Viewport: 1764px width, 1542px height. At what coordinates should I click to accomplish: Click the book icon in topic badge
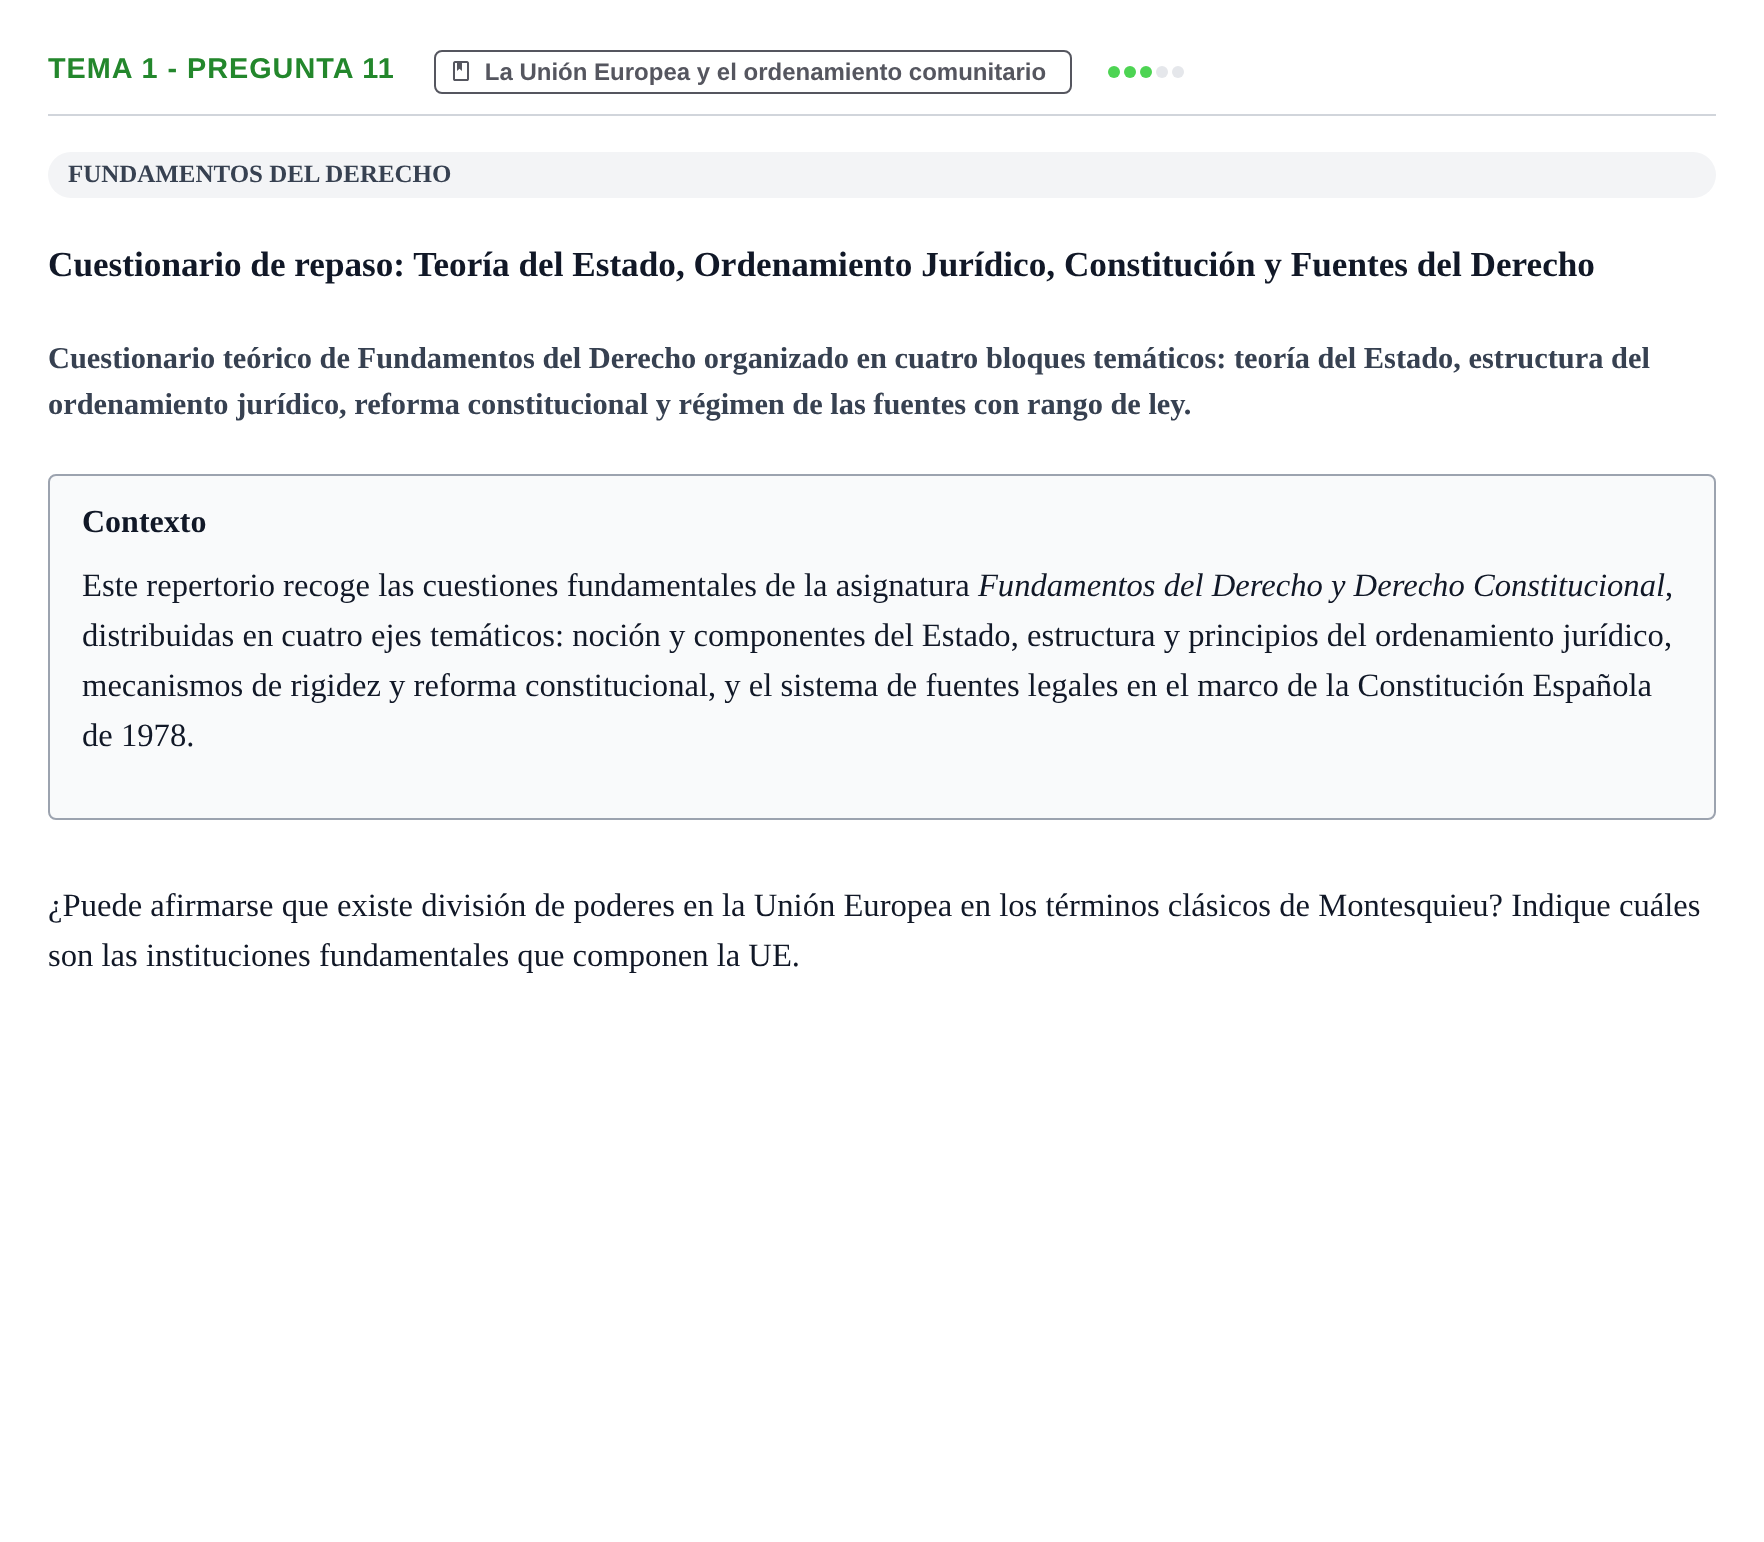[461, 71]
